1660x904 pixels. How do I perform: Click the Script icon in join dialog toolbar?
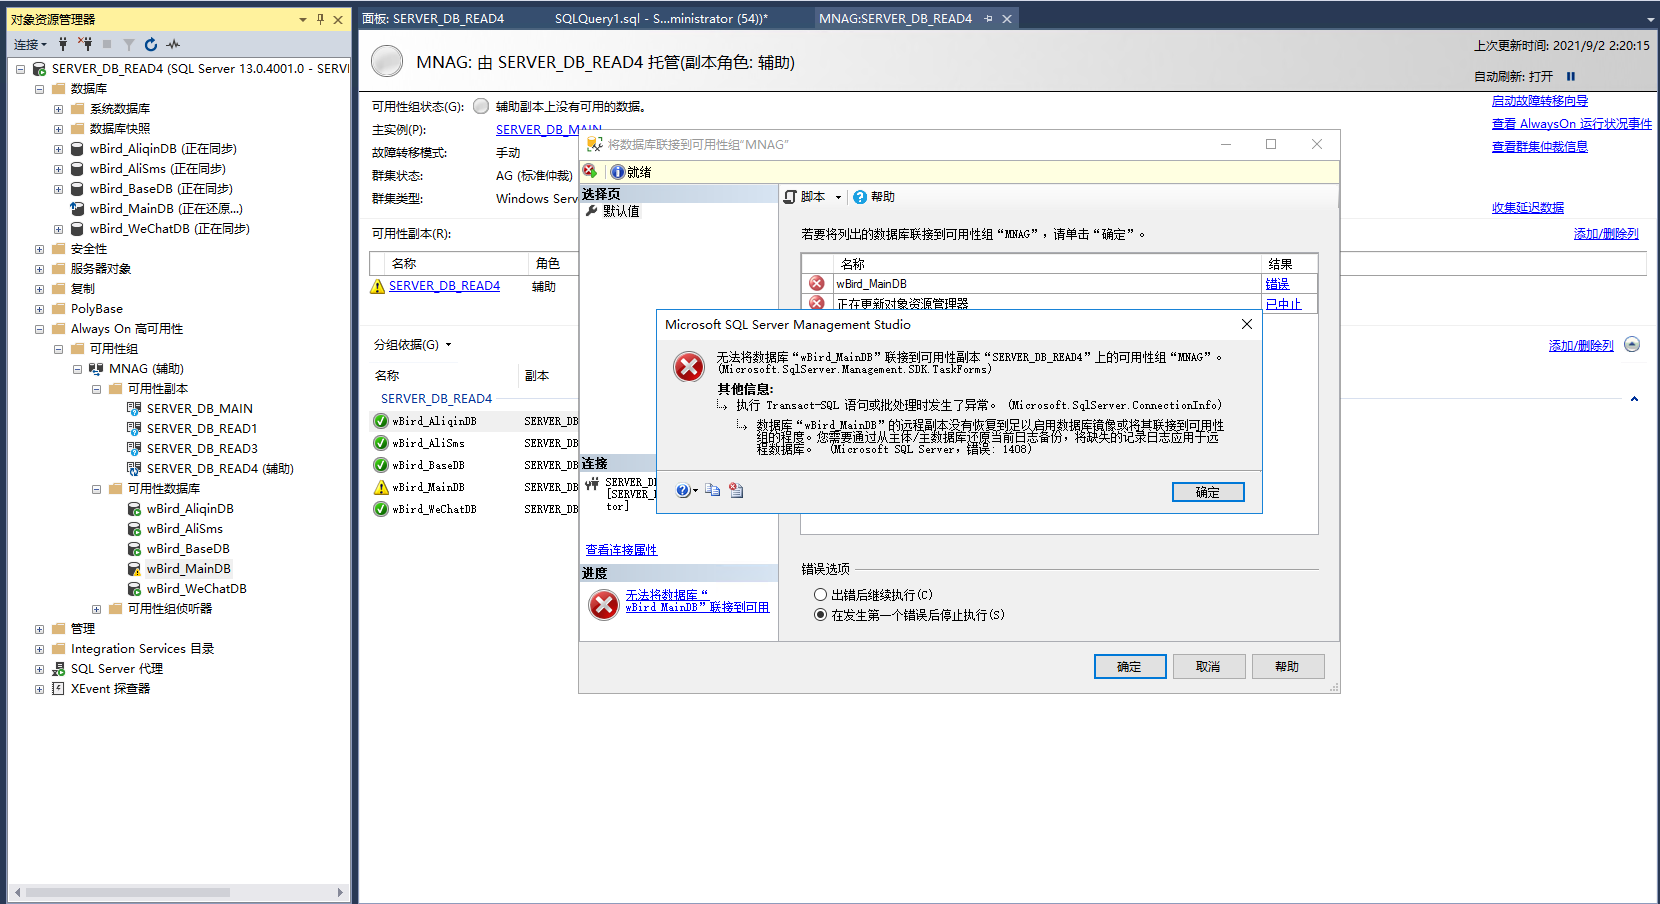click(x=790, y=197)
